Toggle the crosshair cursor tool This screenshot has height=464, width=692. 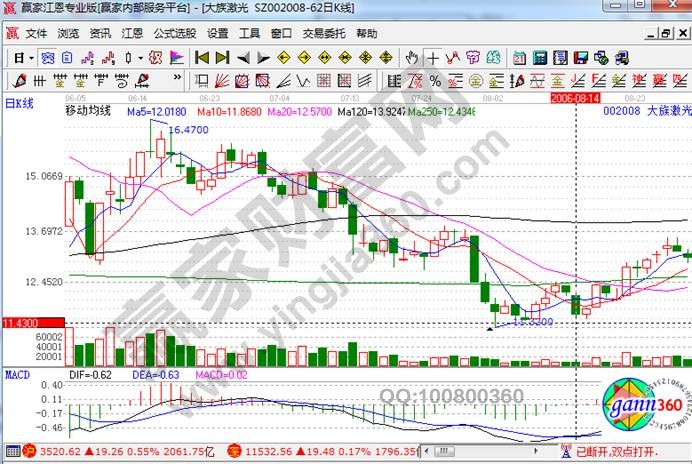coord(433,57)
